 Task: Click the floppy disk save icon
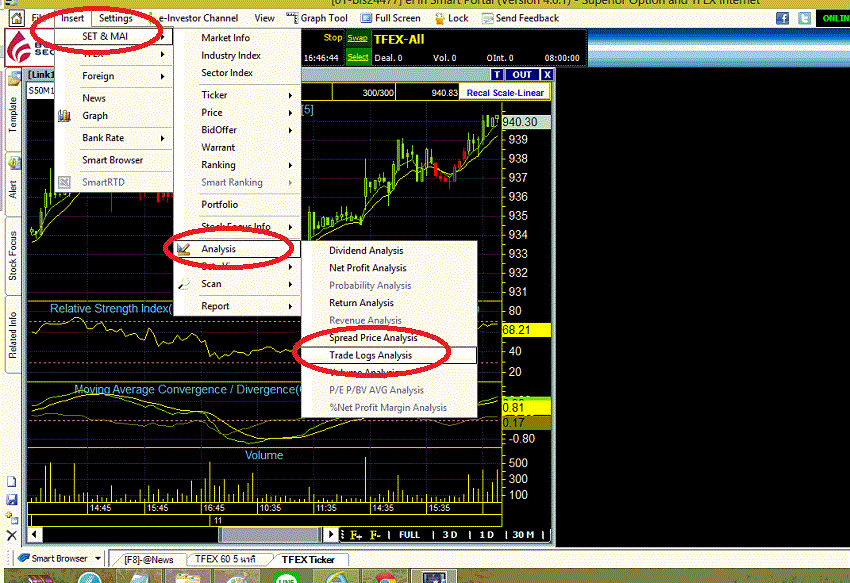coord(11,499)
